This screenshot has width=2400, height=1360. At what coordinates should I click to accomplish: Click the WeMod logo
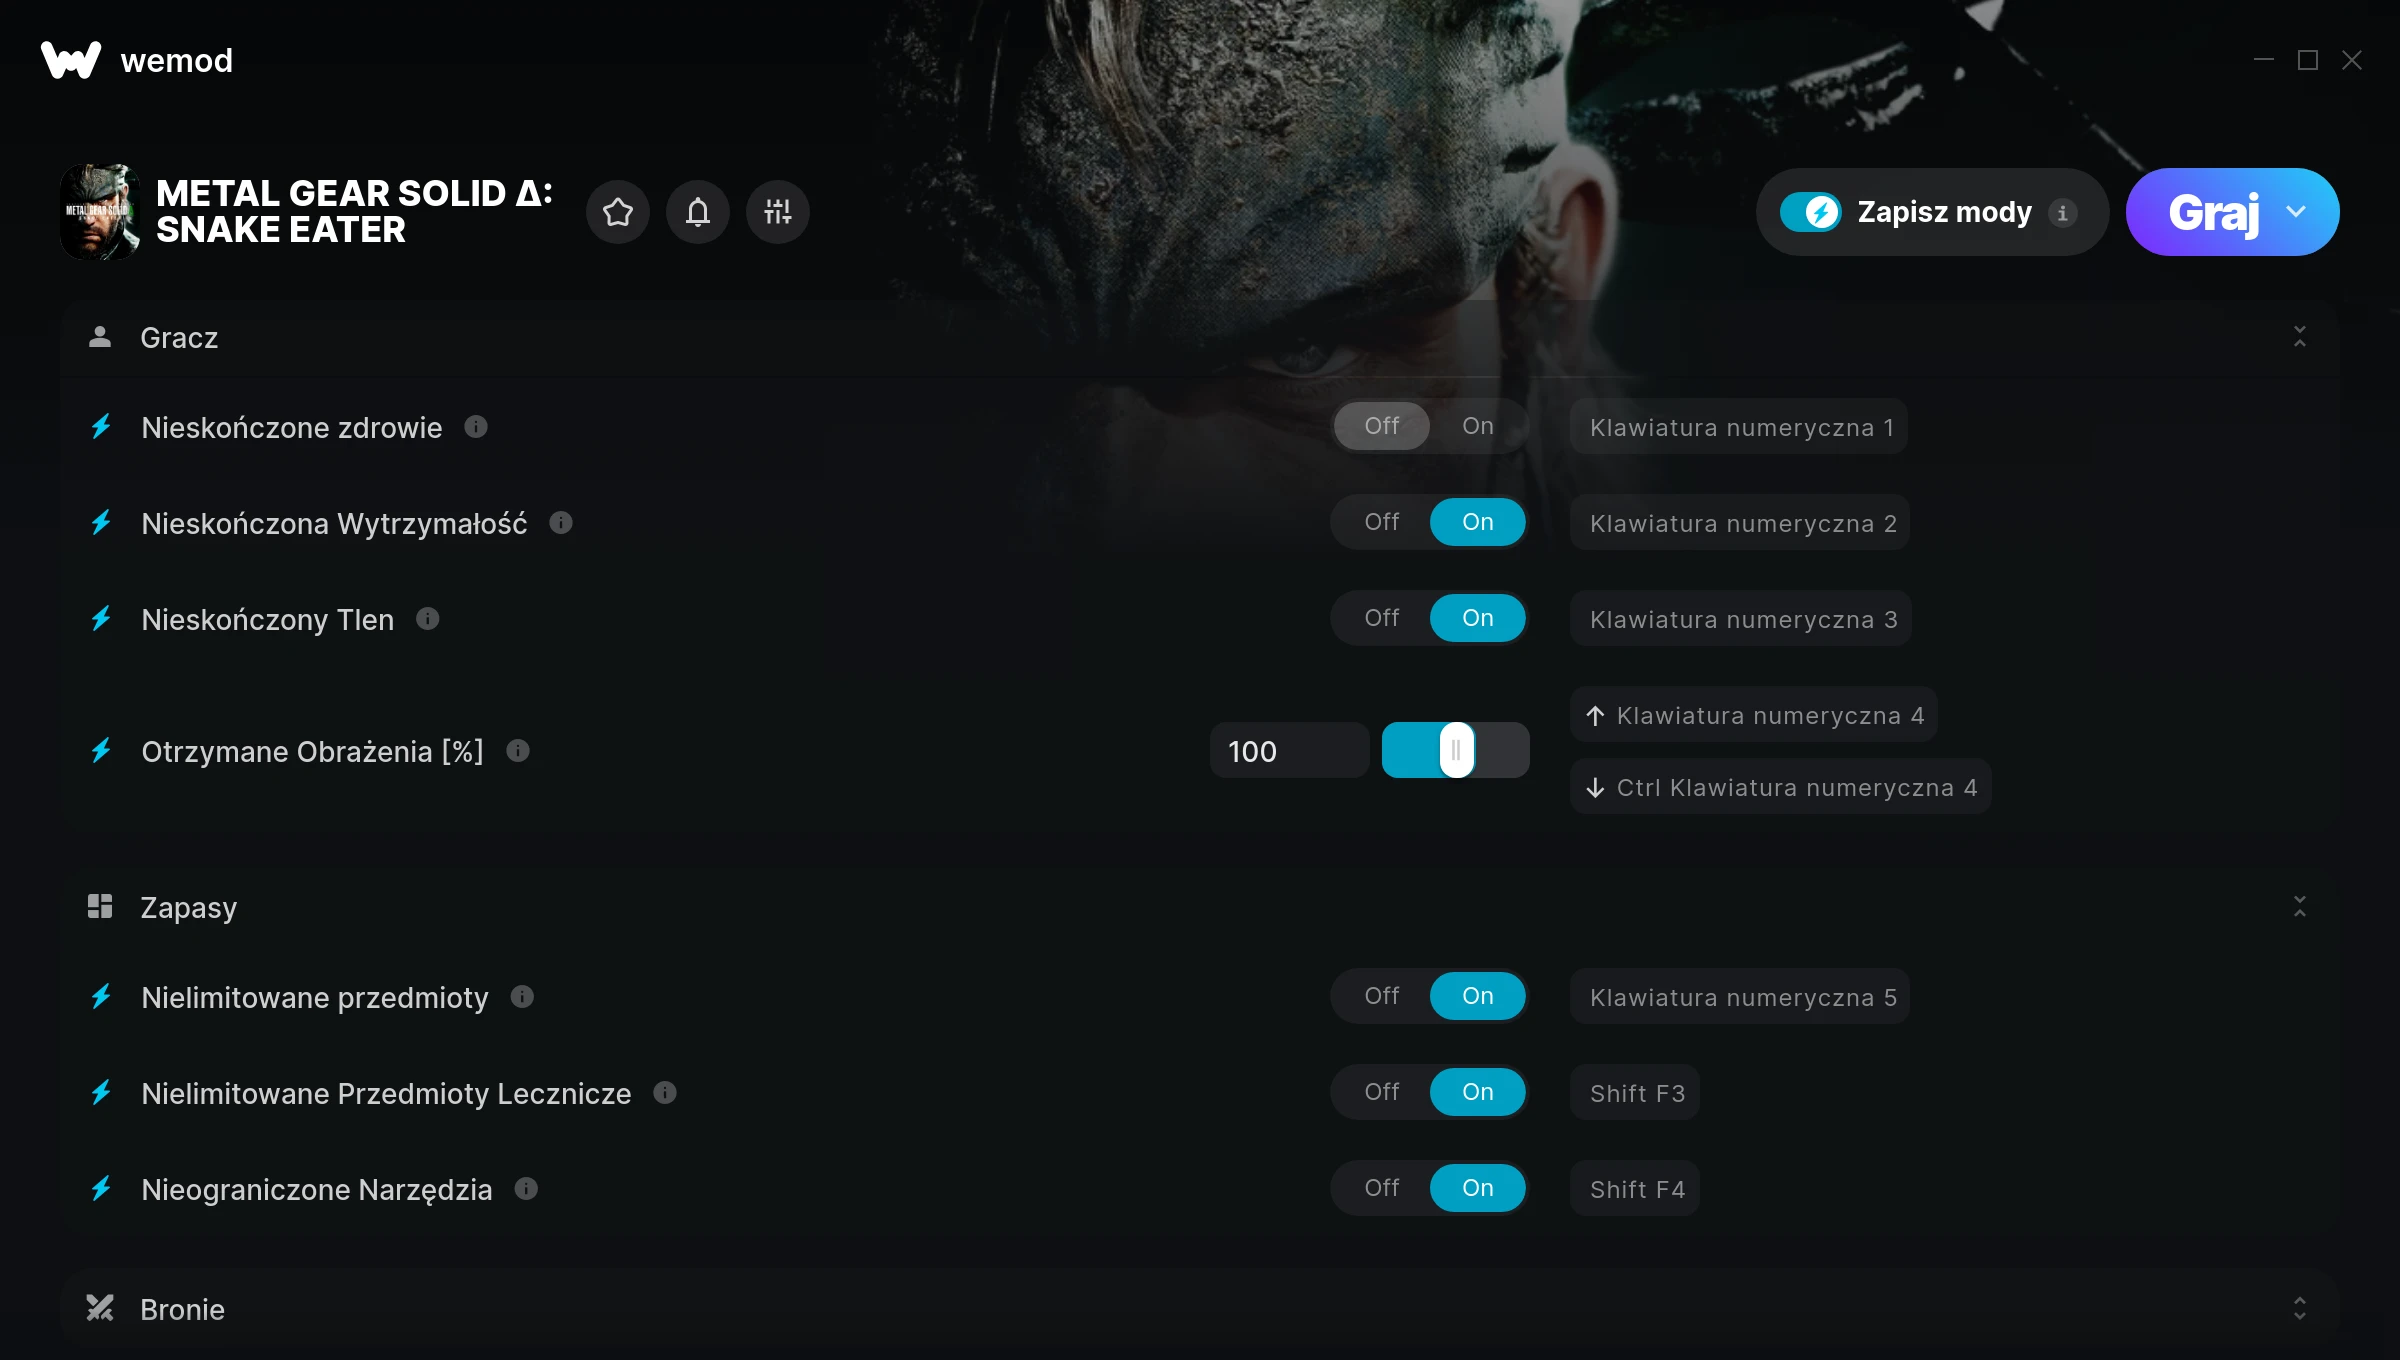pos(137,60)
